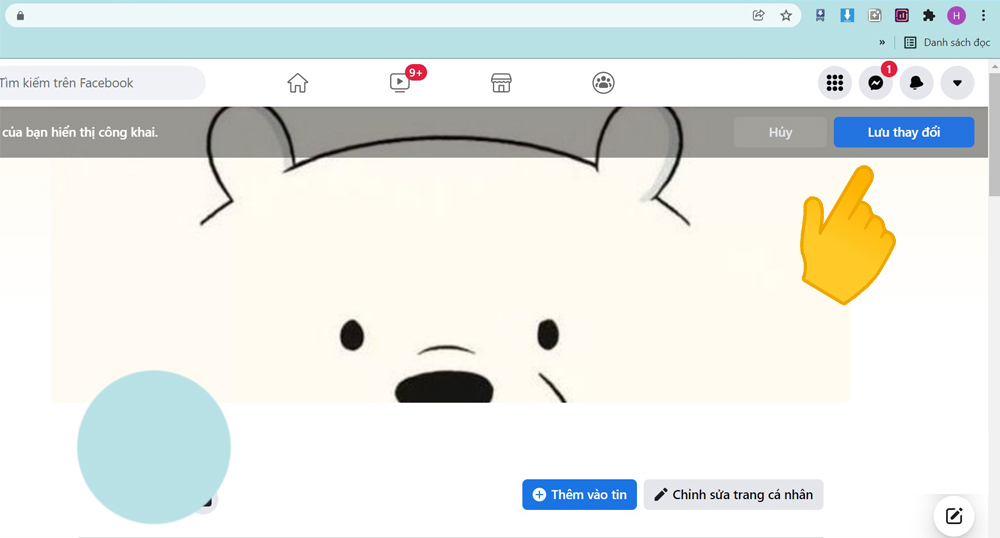Screen dimensions: 1000x538
Task: Open the notifications bell
Action: pos(916,83)
